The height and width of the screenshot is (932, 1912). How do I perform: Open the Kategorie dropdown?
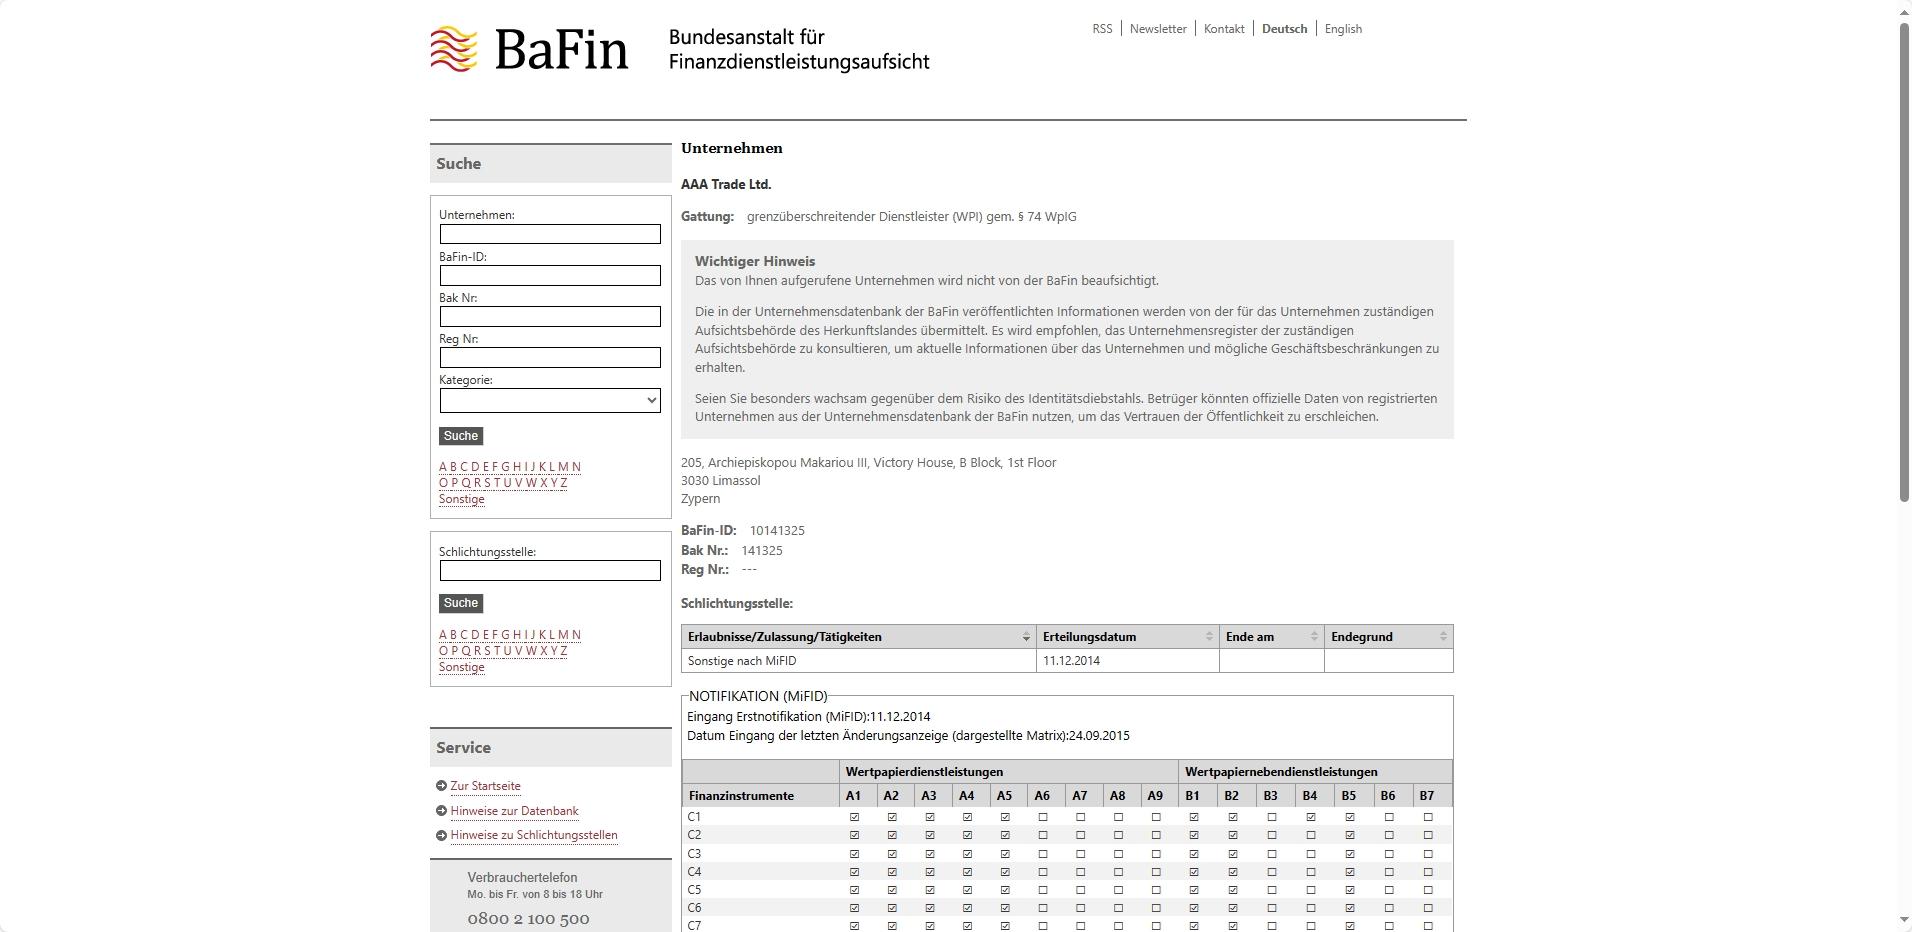click(x=550, y=400)
